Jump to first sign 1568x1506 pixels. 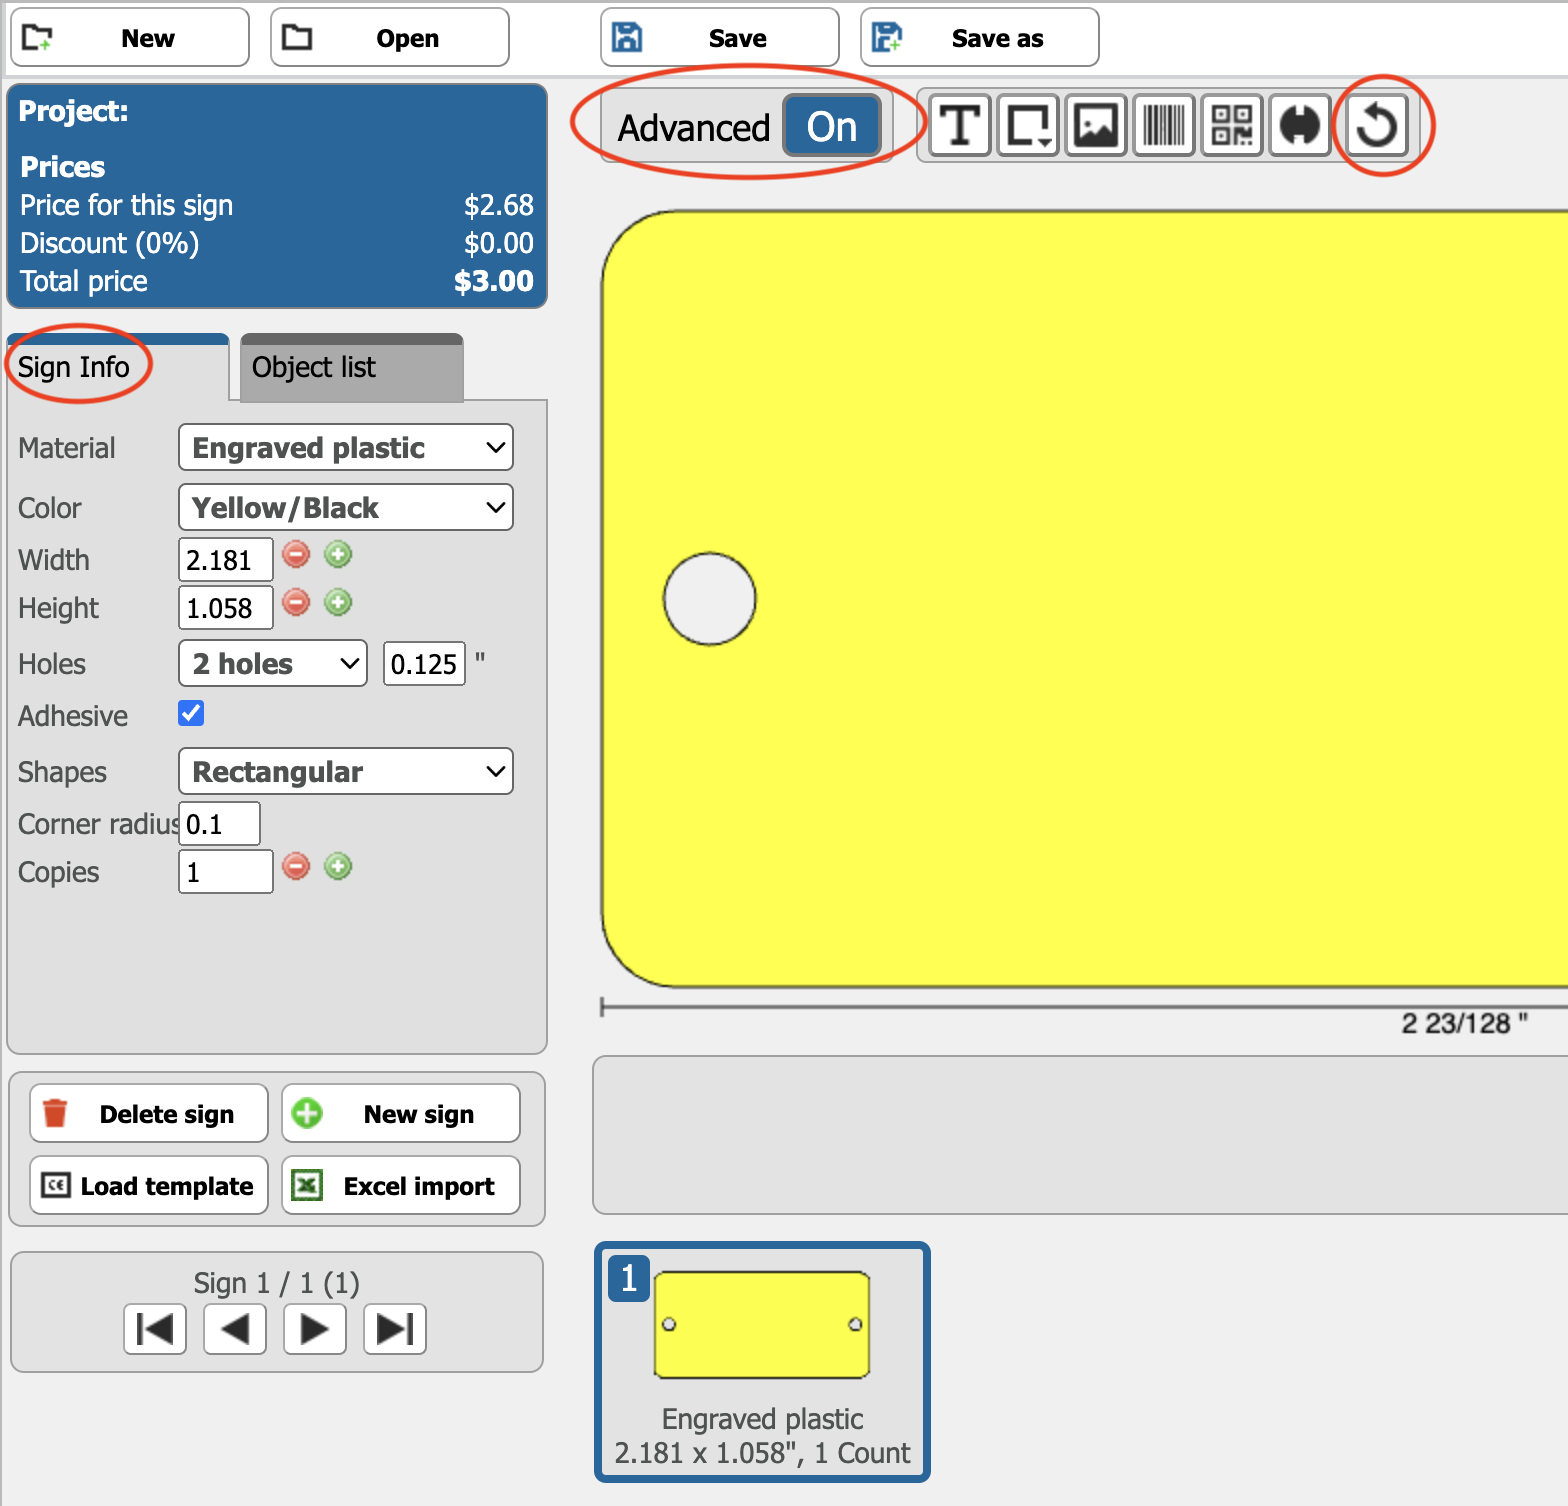155,1329
